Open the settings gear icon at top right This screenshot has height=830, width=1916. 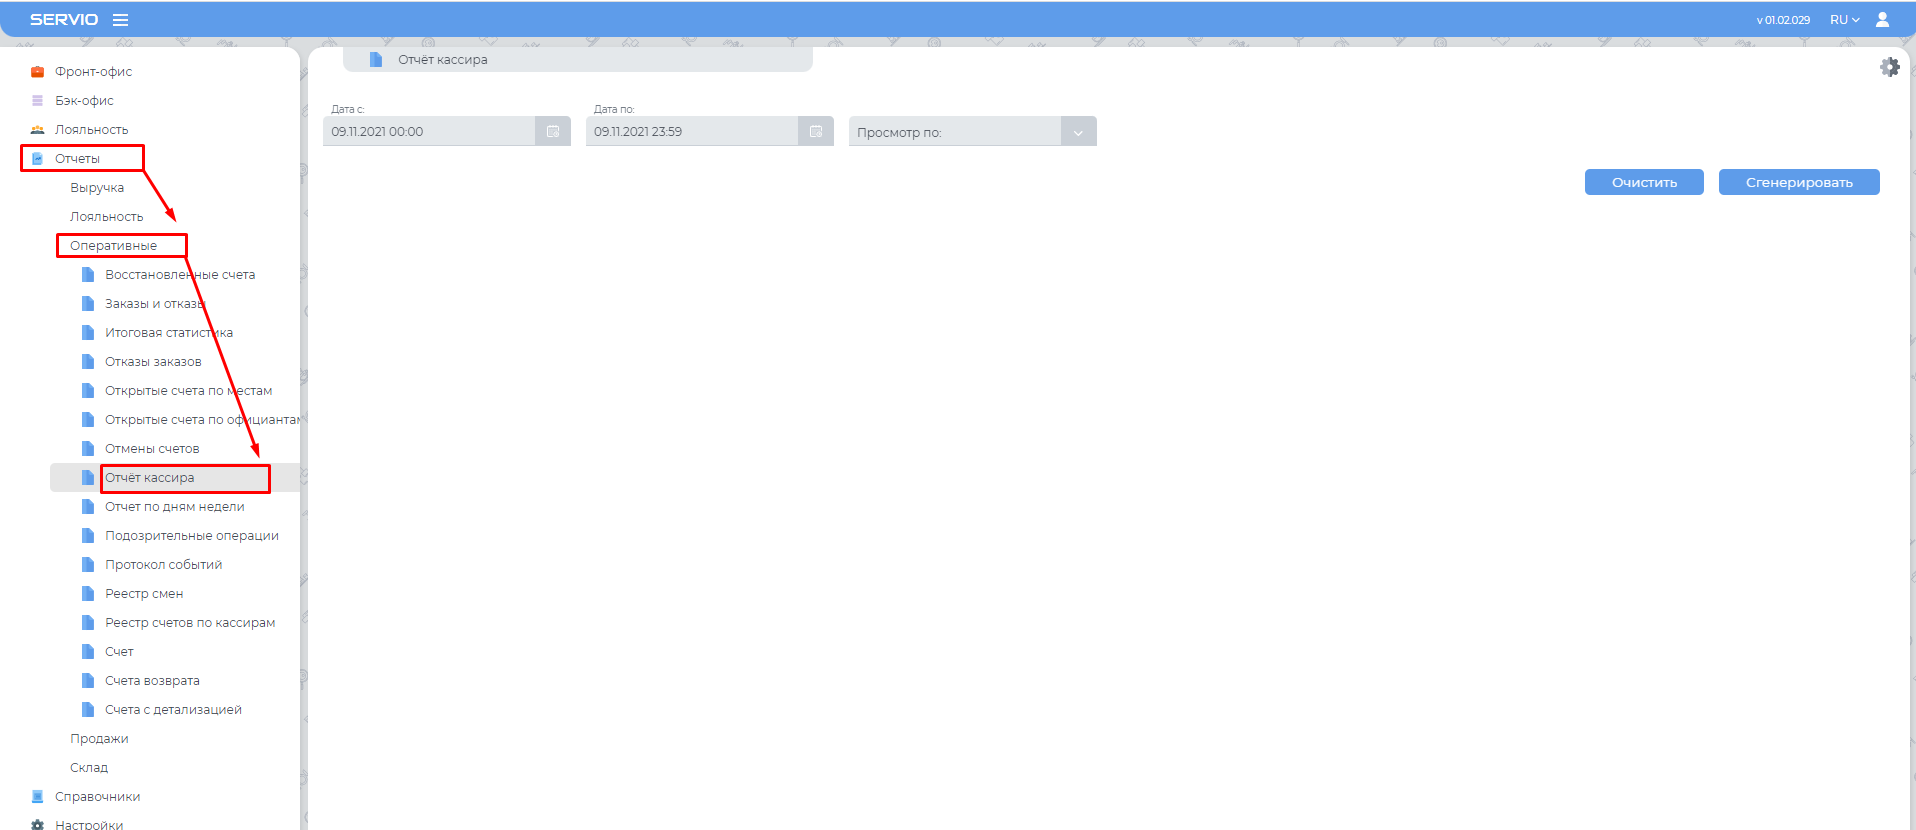tap(1889, 67)
